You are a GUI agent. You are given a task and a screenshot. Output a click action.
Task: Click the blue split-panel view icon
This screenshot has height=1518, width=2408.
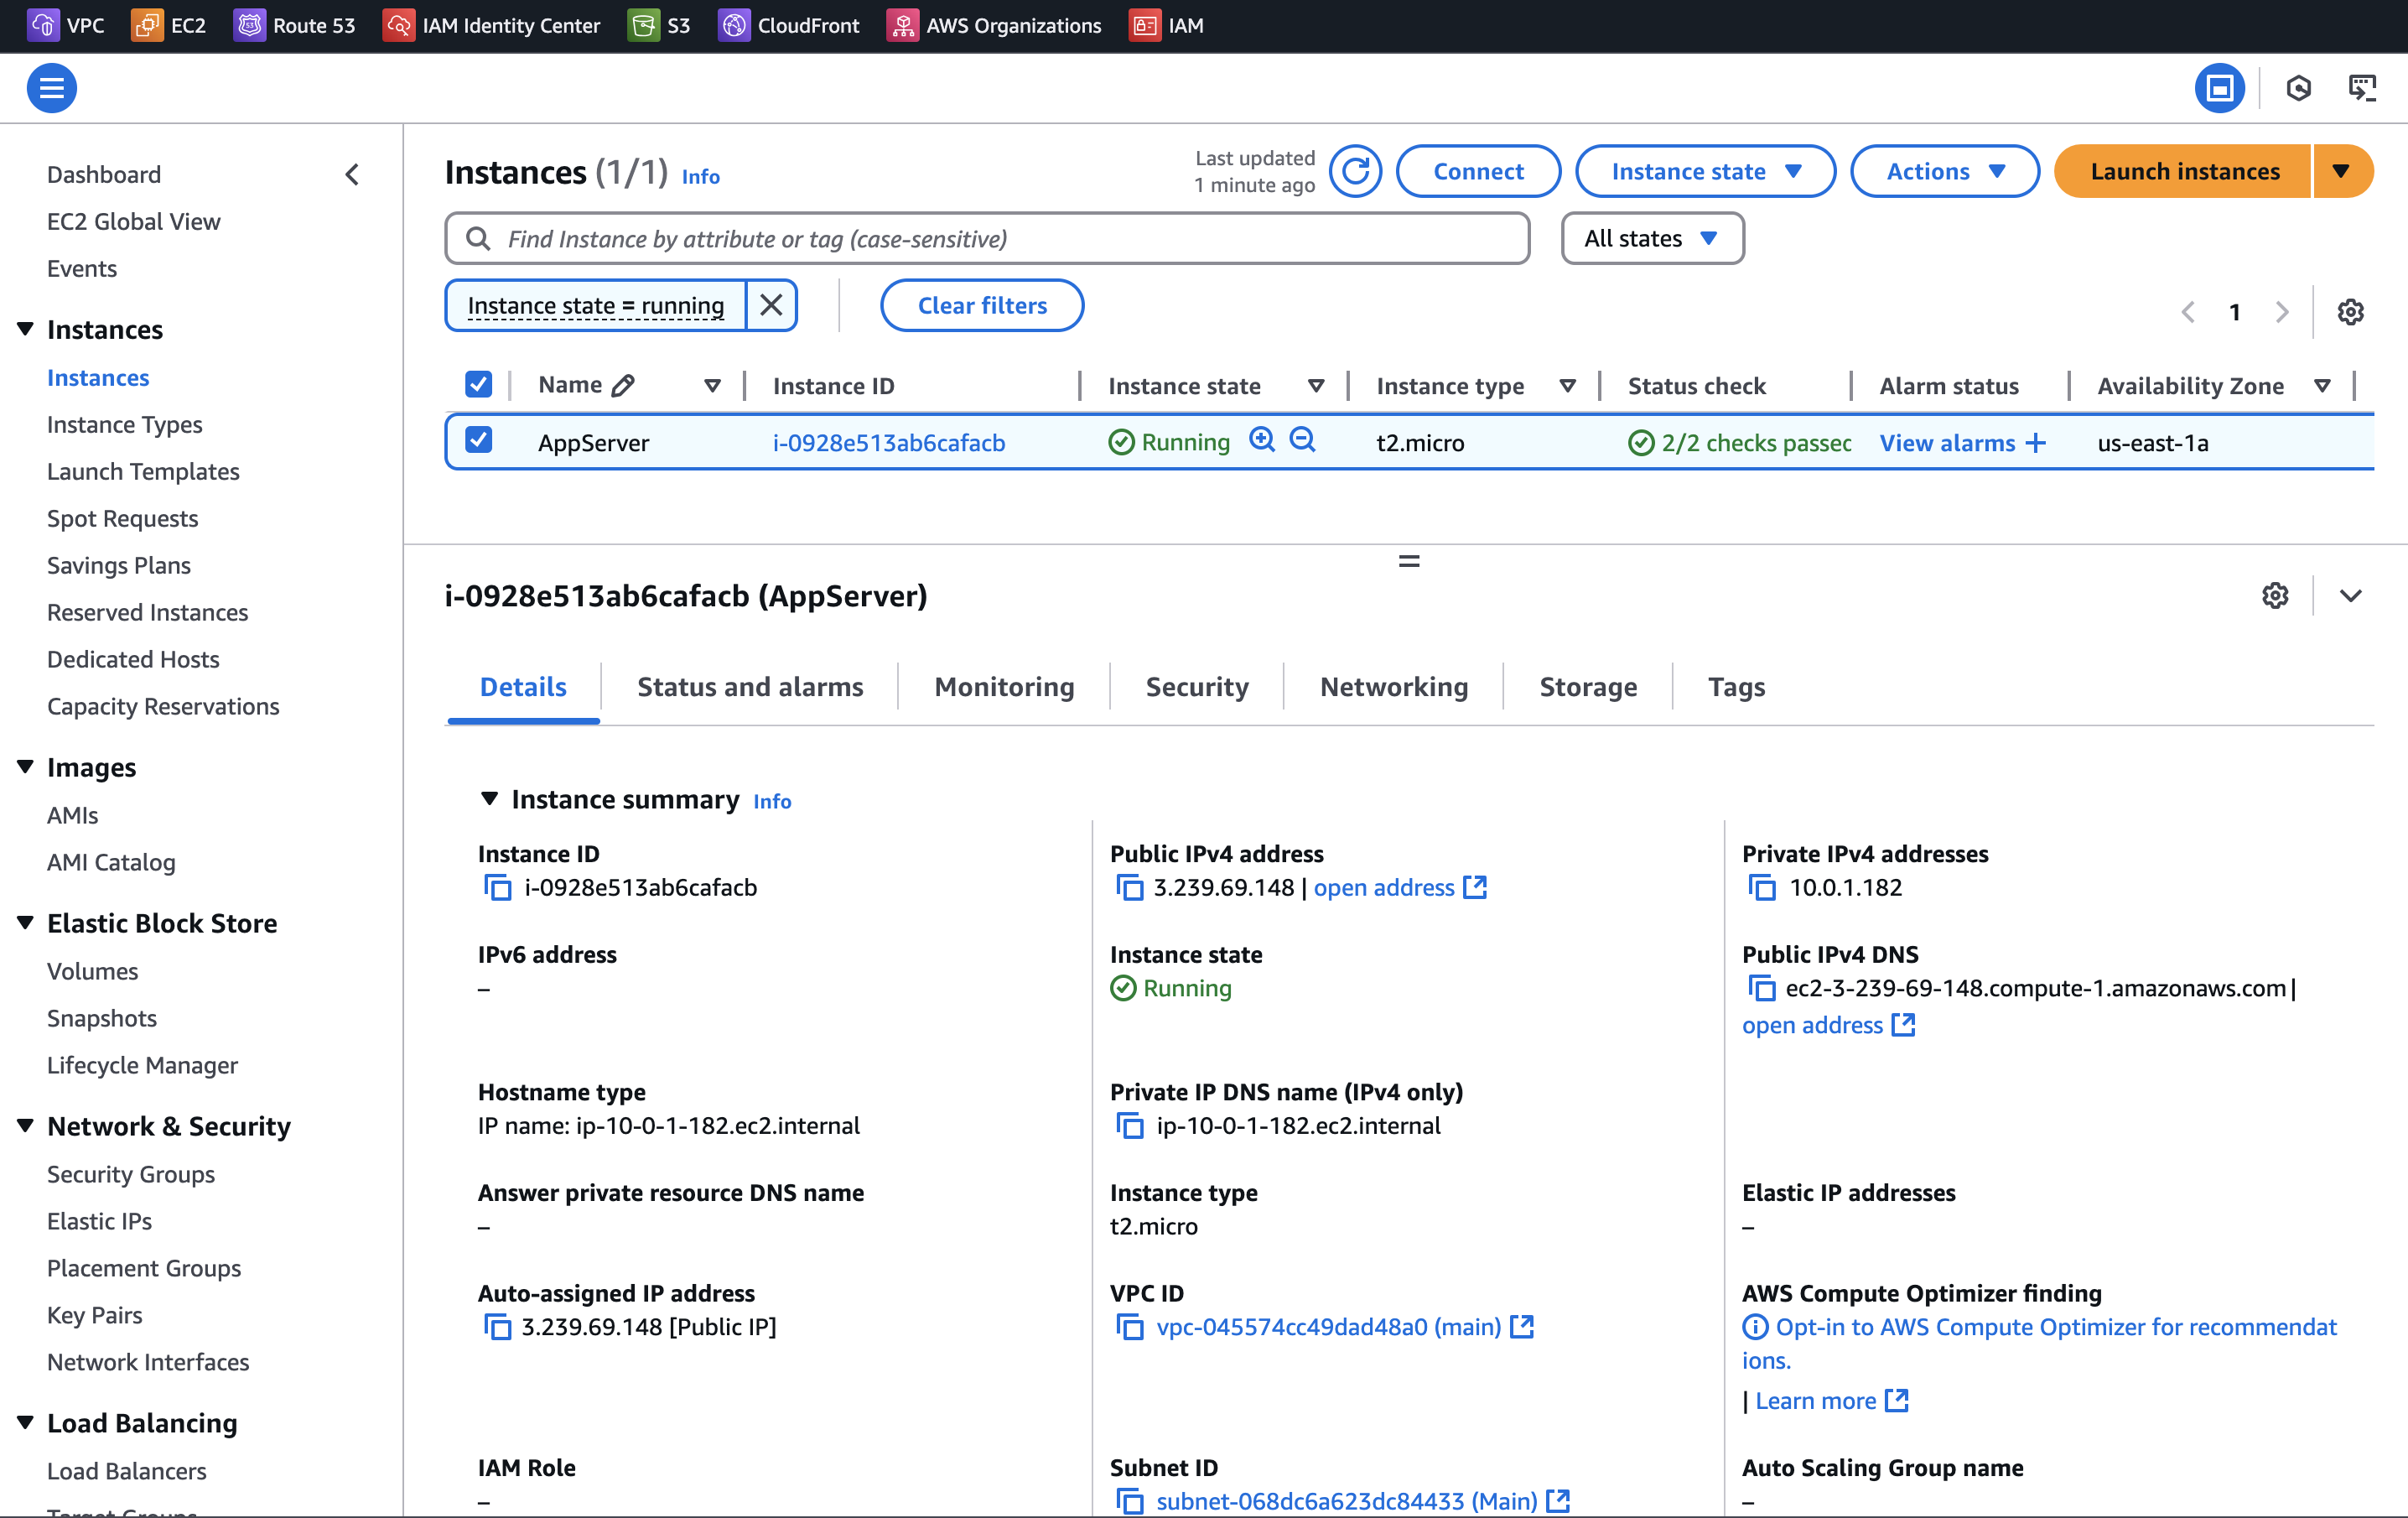[x=2219, y=88]
